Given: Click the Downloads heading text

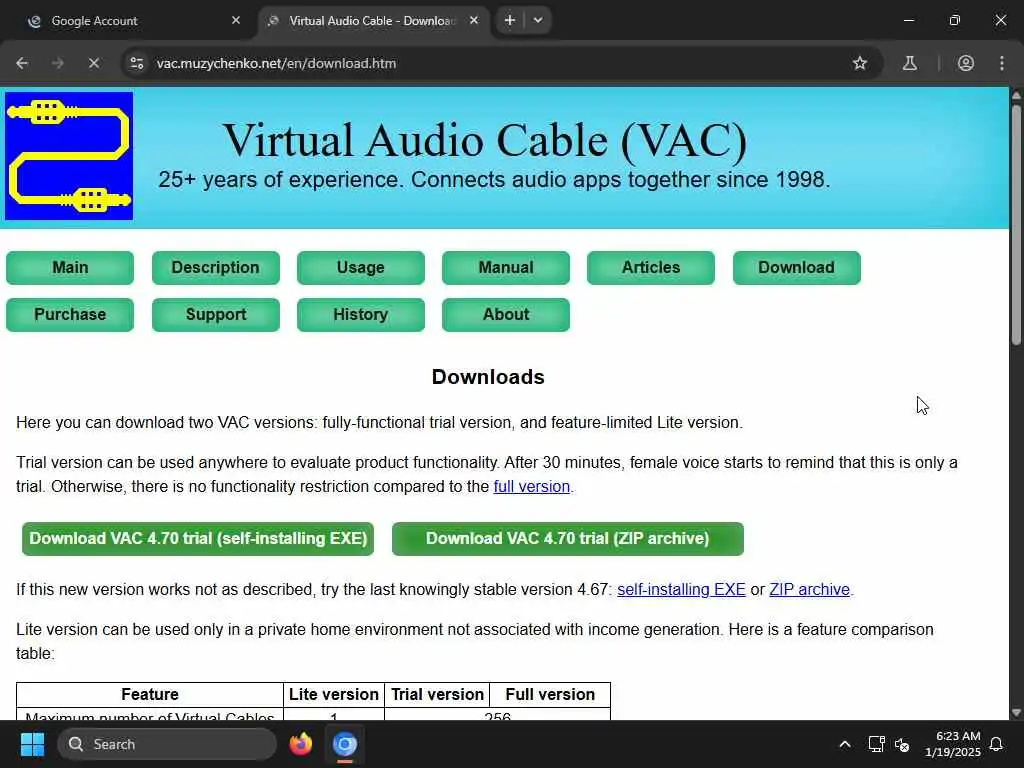Looking at the screenshot, I should click(488, 377).
